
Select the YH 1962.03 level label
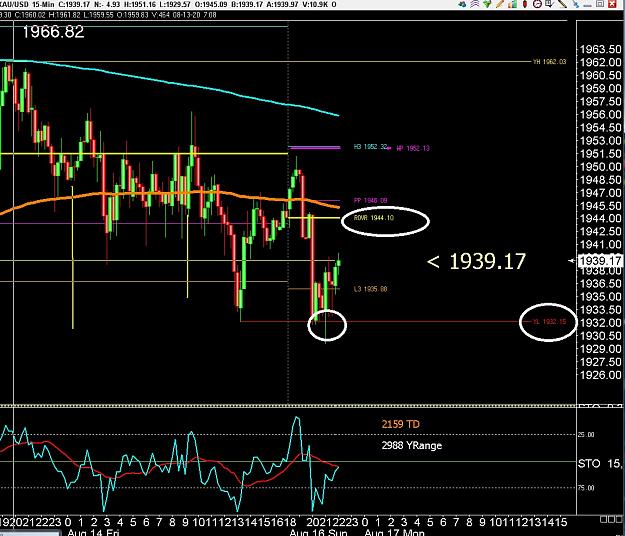(549, 62)
